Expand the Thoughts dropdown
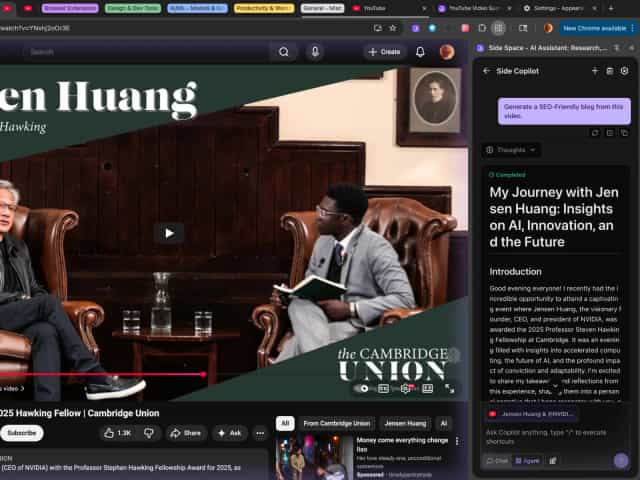The image size is (640, 480). (511, 150)
